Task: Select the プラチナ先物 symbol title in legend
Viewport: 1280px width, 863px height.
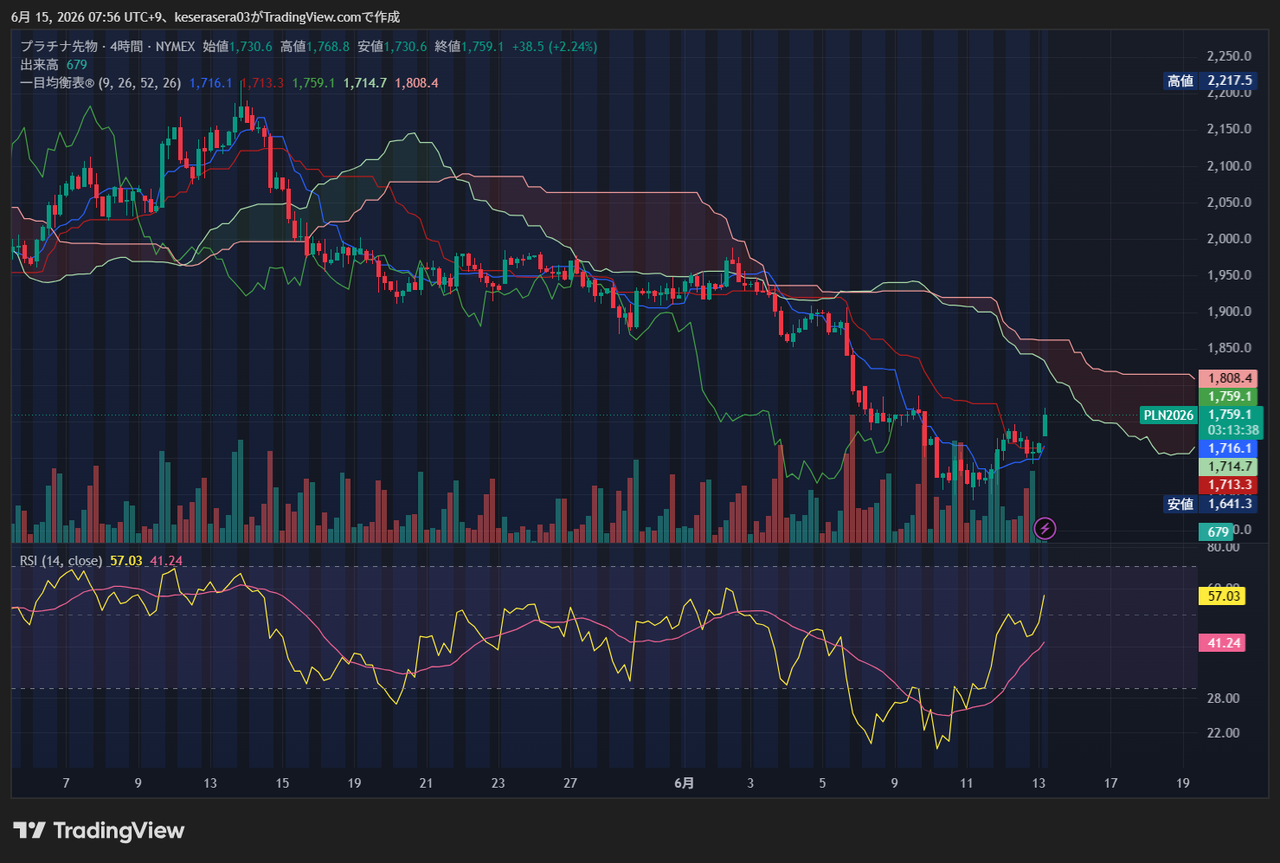Action: click(x=58, y=46)
